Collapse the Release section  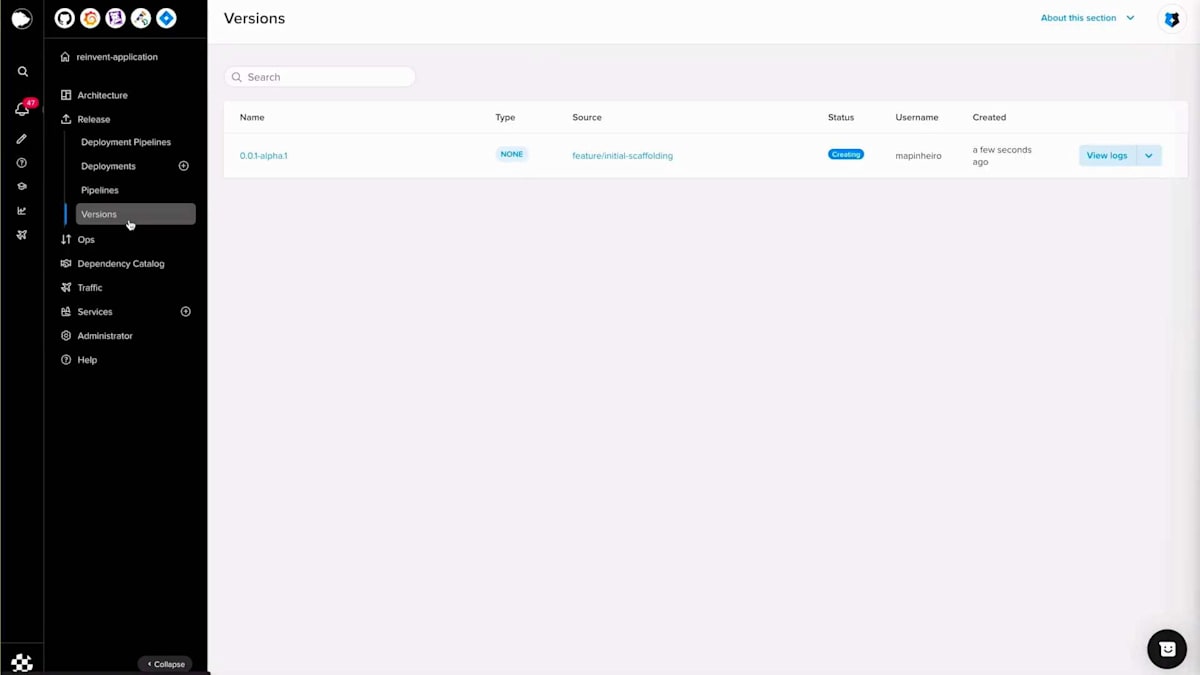click(85, 119)
